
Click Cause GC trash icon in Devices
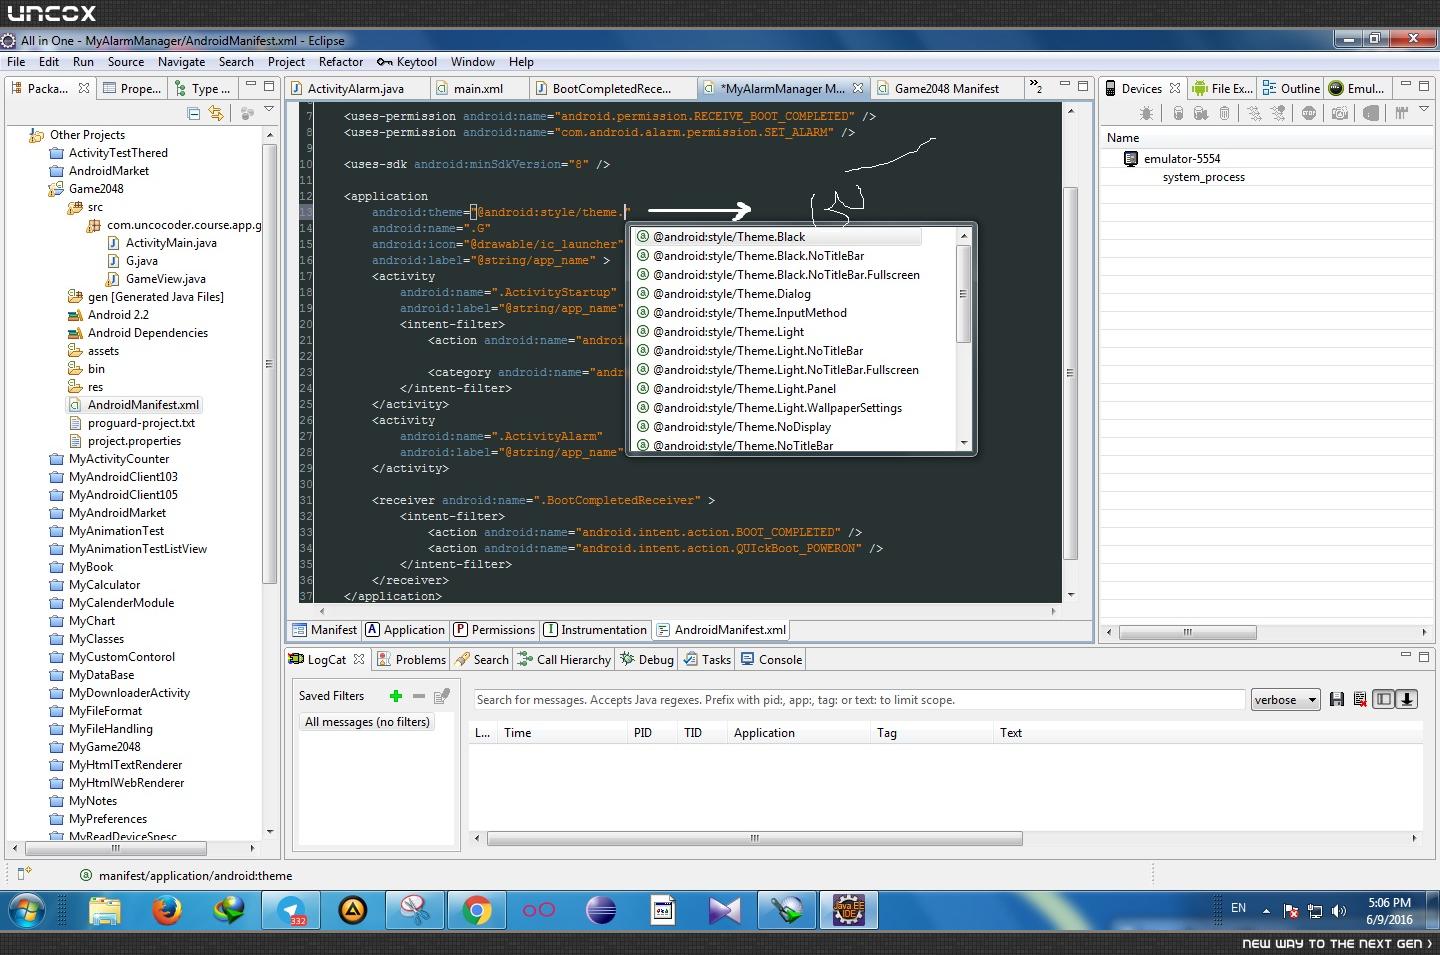1224,114
